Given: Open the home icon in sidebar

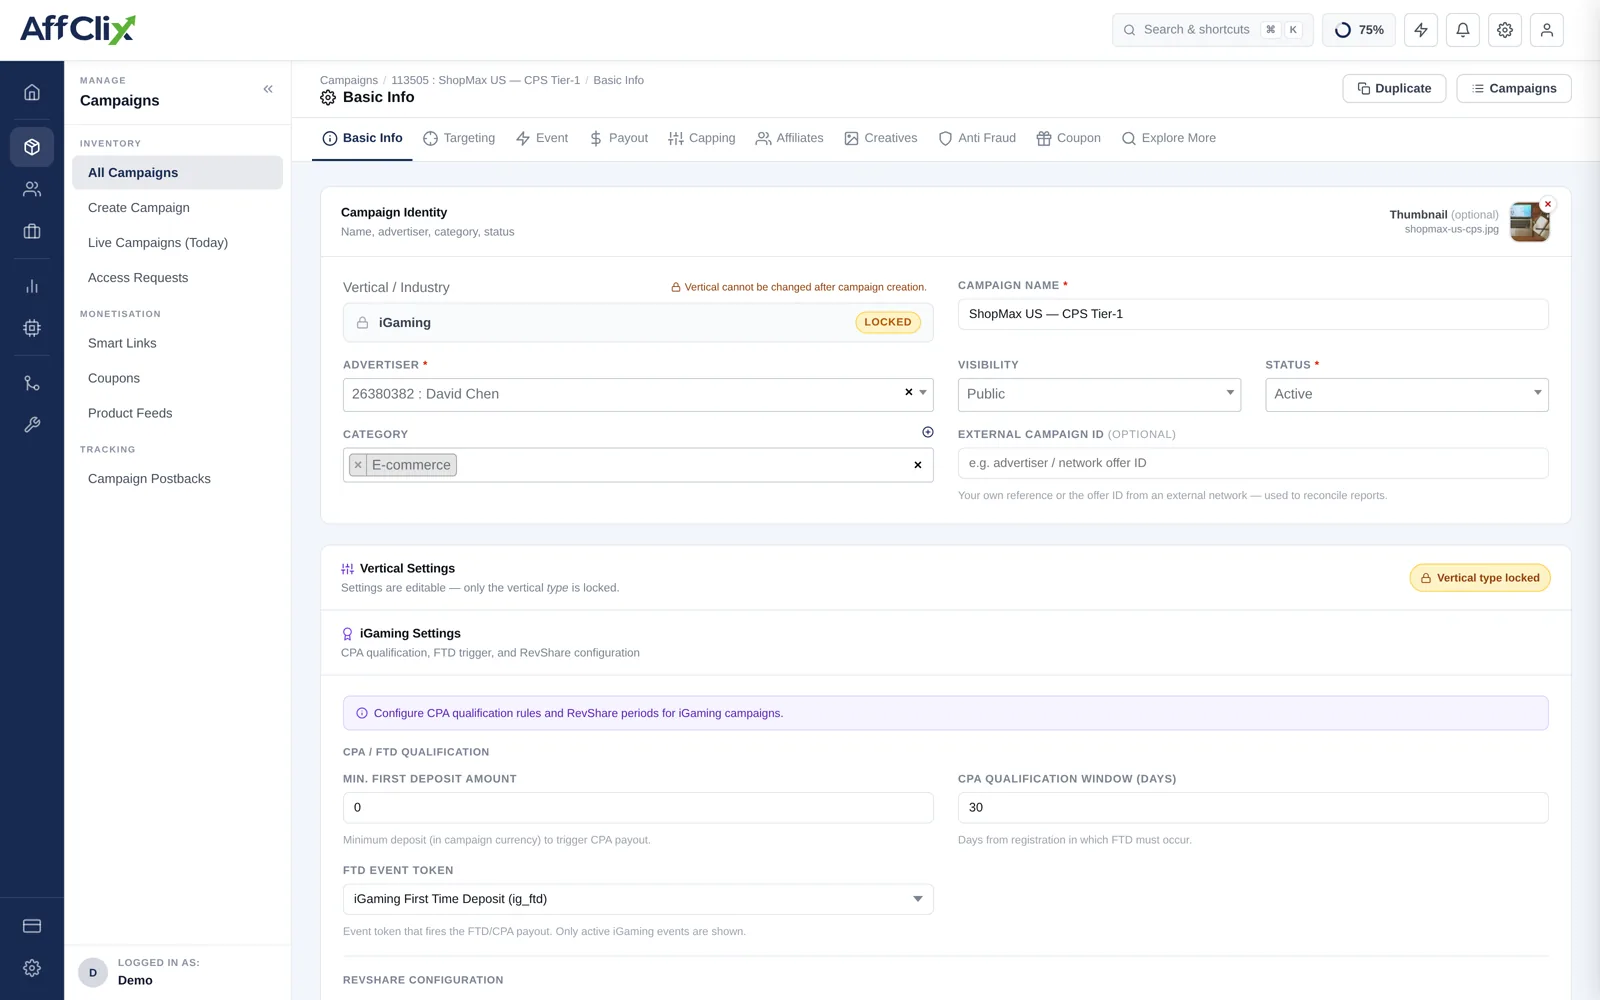Looking at the screenshot, I should [x=32, y=92].
